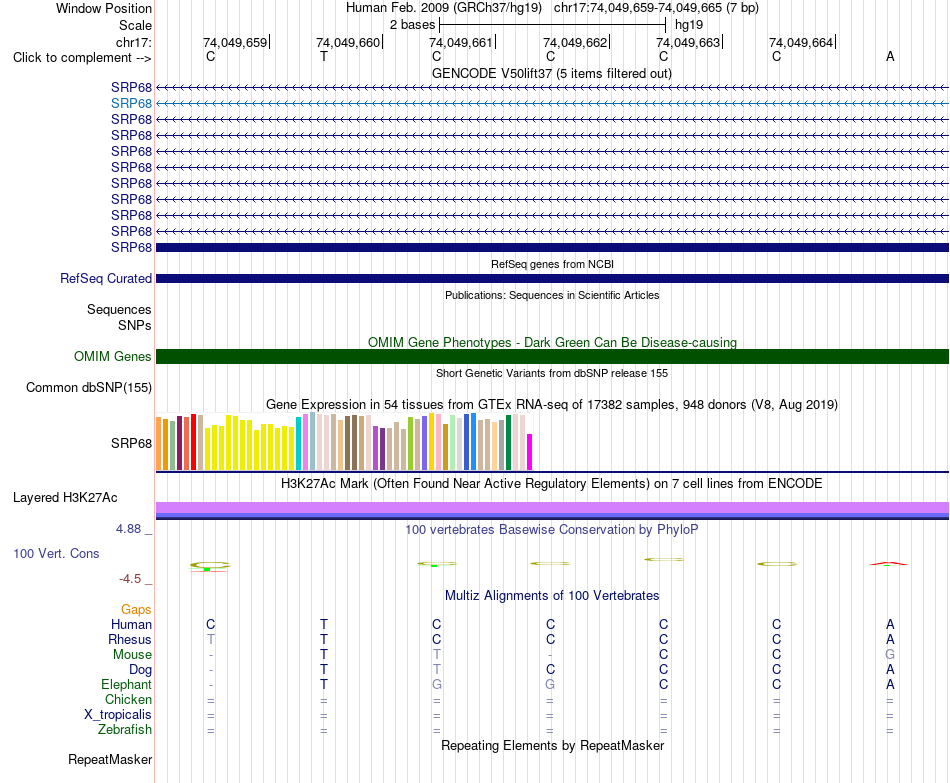Image resolution: width=950 pixels, height=783 pixels.
Task: Click the red PhyloP conservation mark
Action: click(889, 564)
